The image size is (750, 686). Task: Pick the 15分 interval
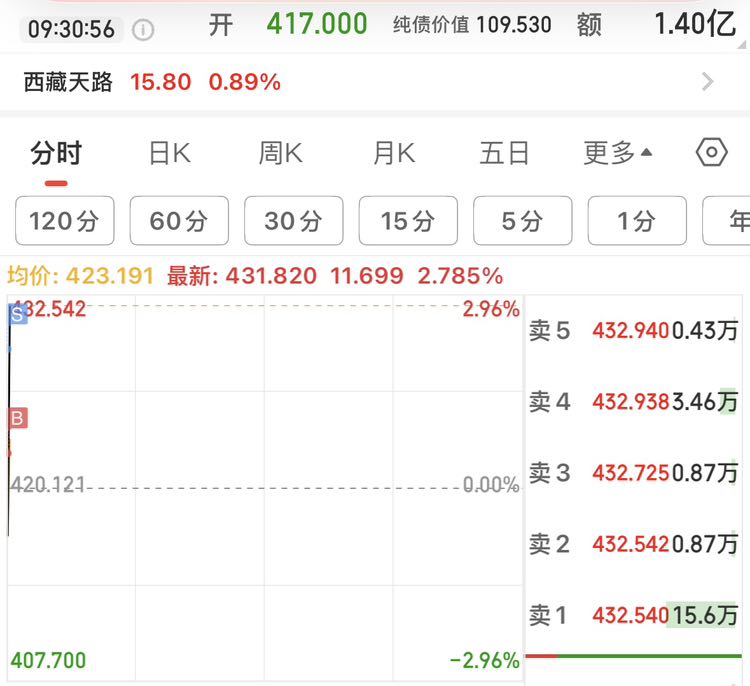(408, 221)
